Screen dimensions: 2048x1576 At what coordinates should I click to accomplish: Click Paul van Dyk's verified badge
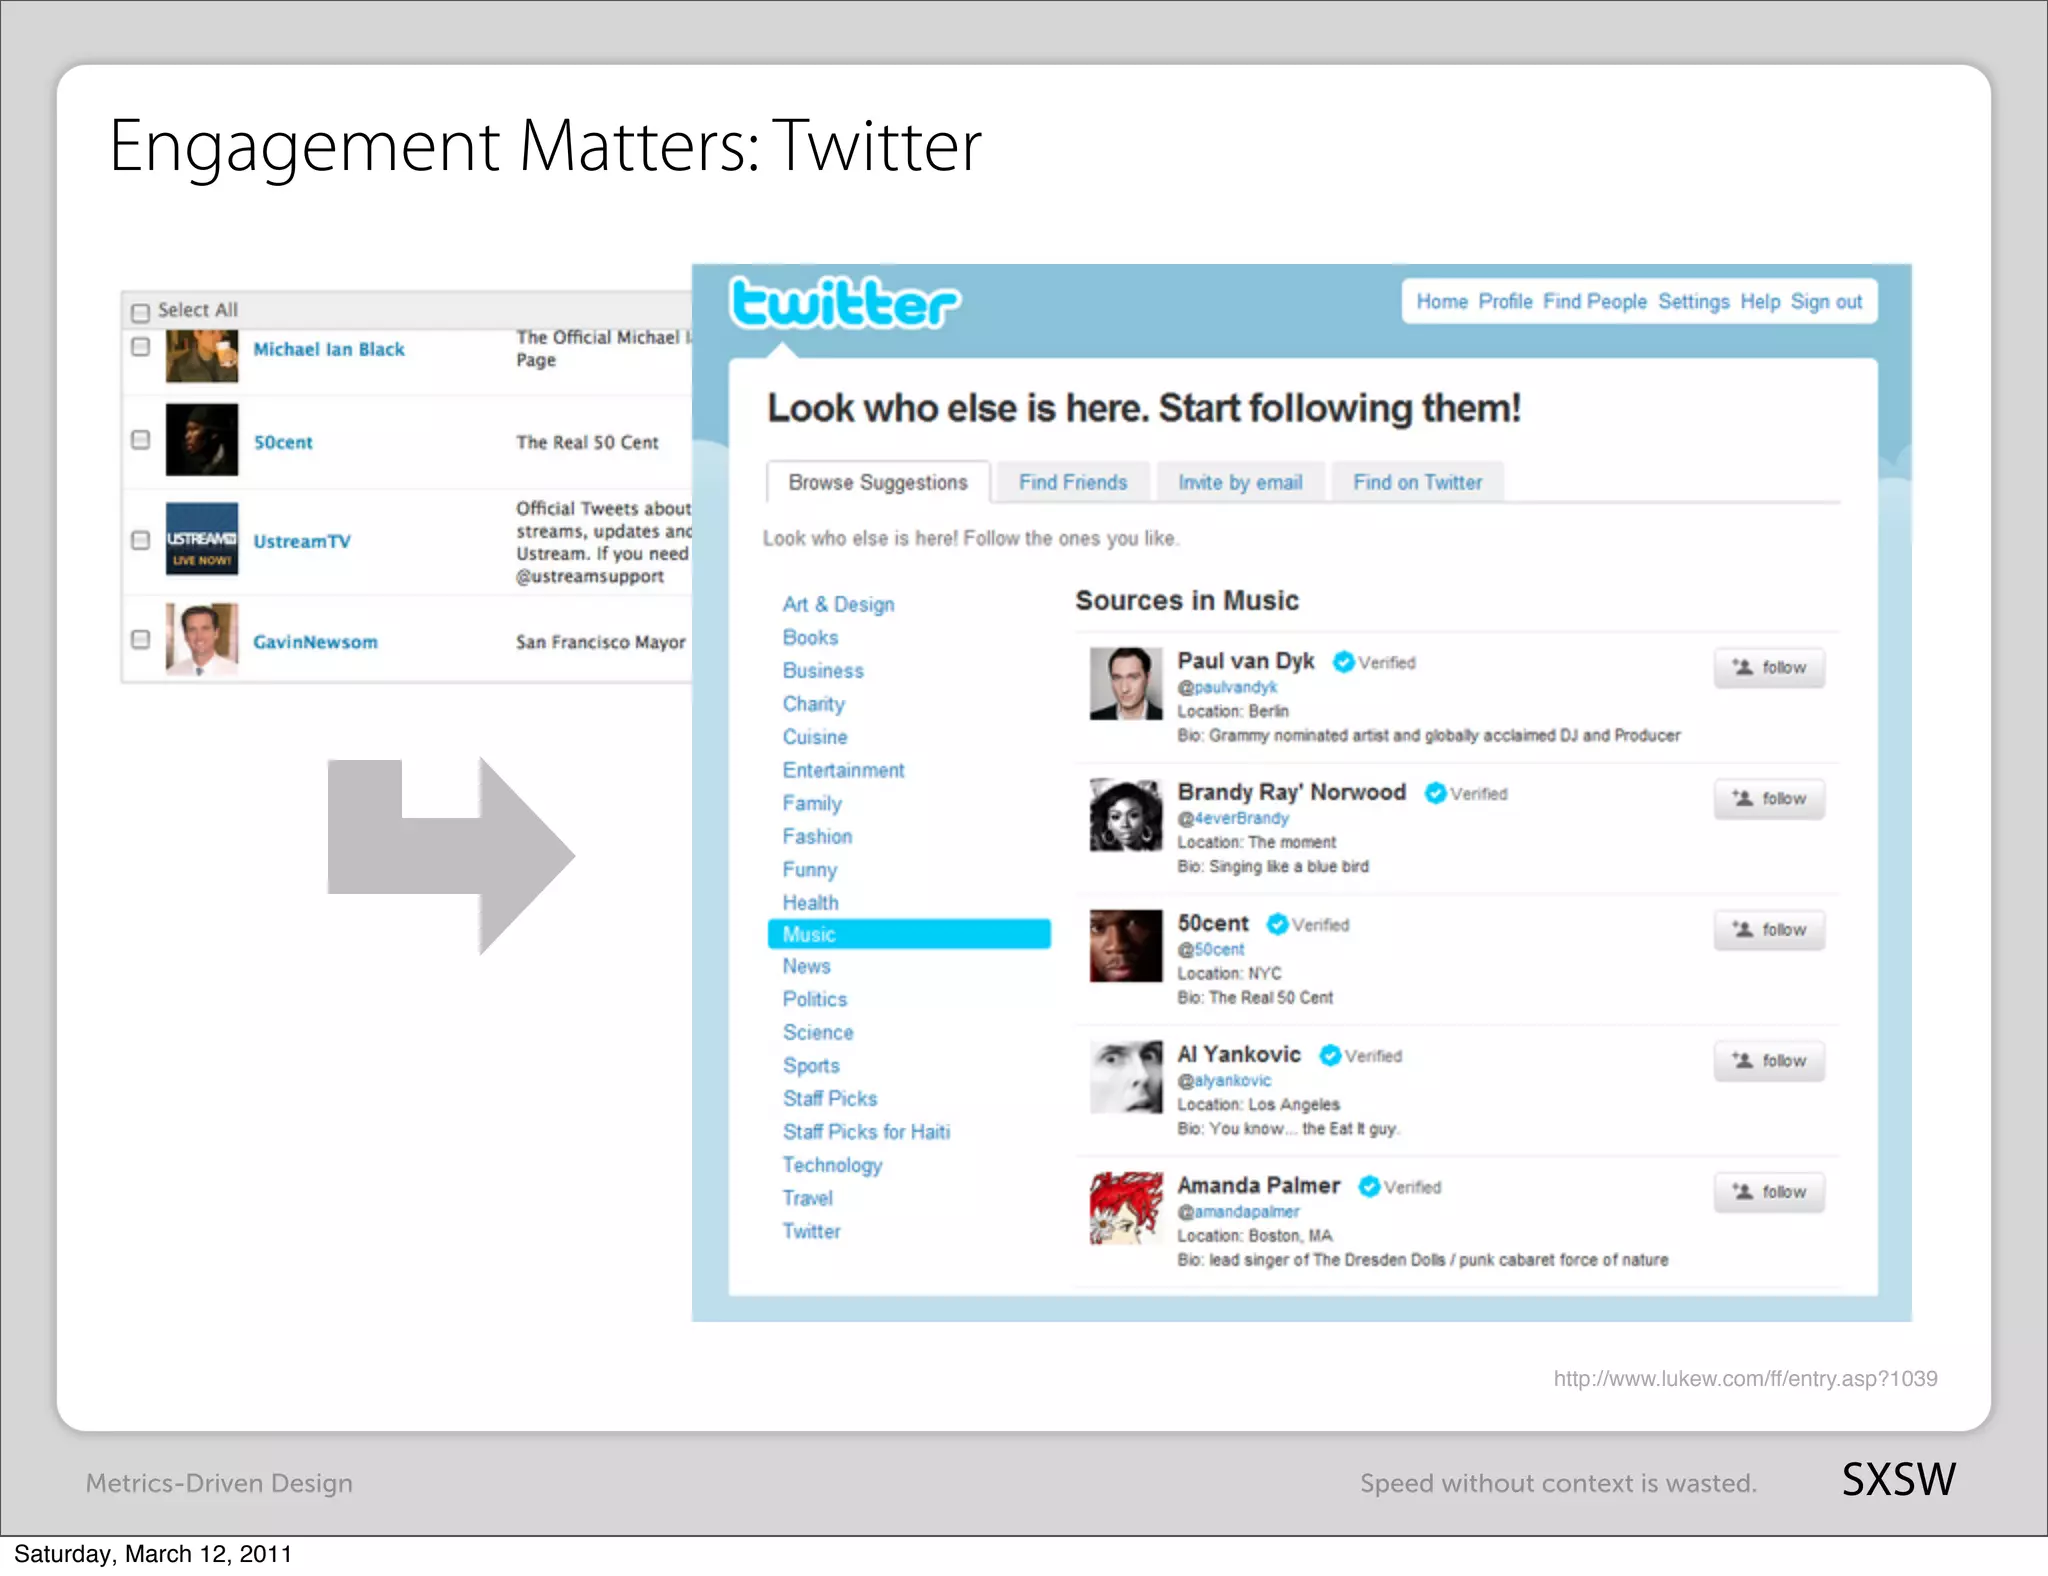coord(1343,662)
